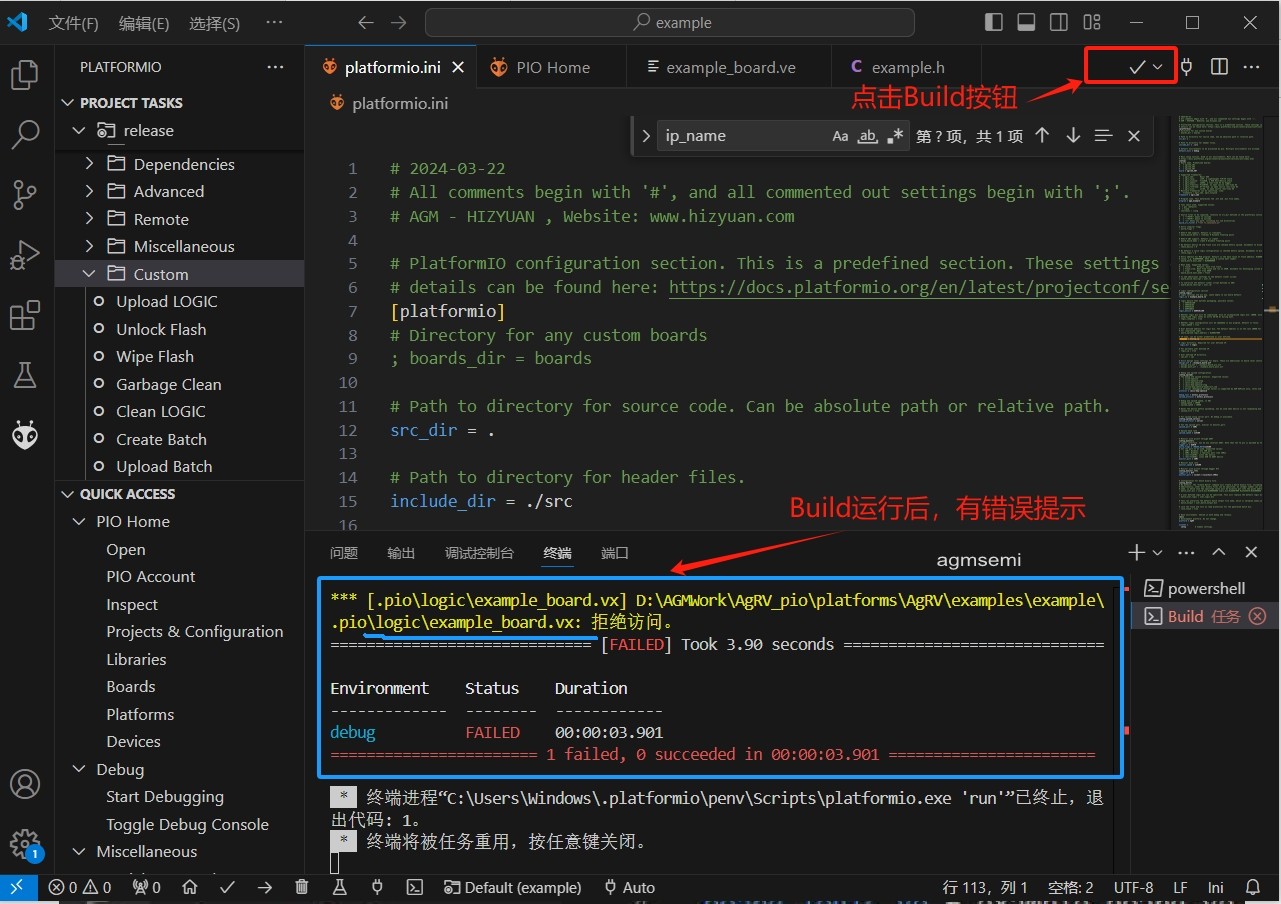Toggle Panel layout button in title bar
This screenshot has width=1281, height=904.
click(1027, 22)
